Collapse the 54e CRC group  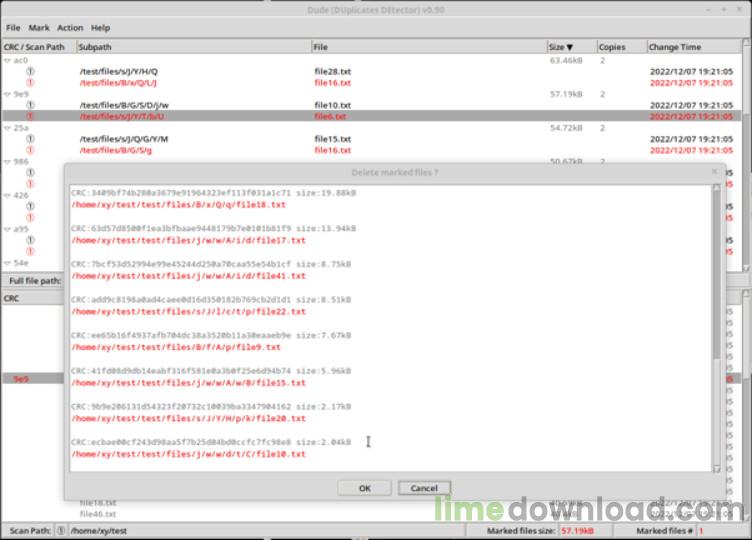7,263
